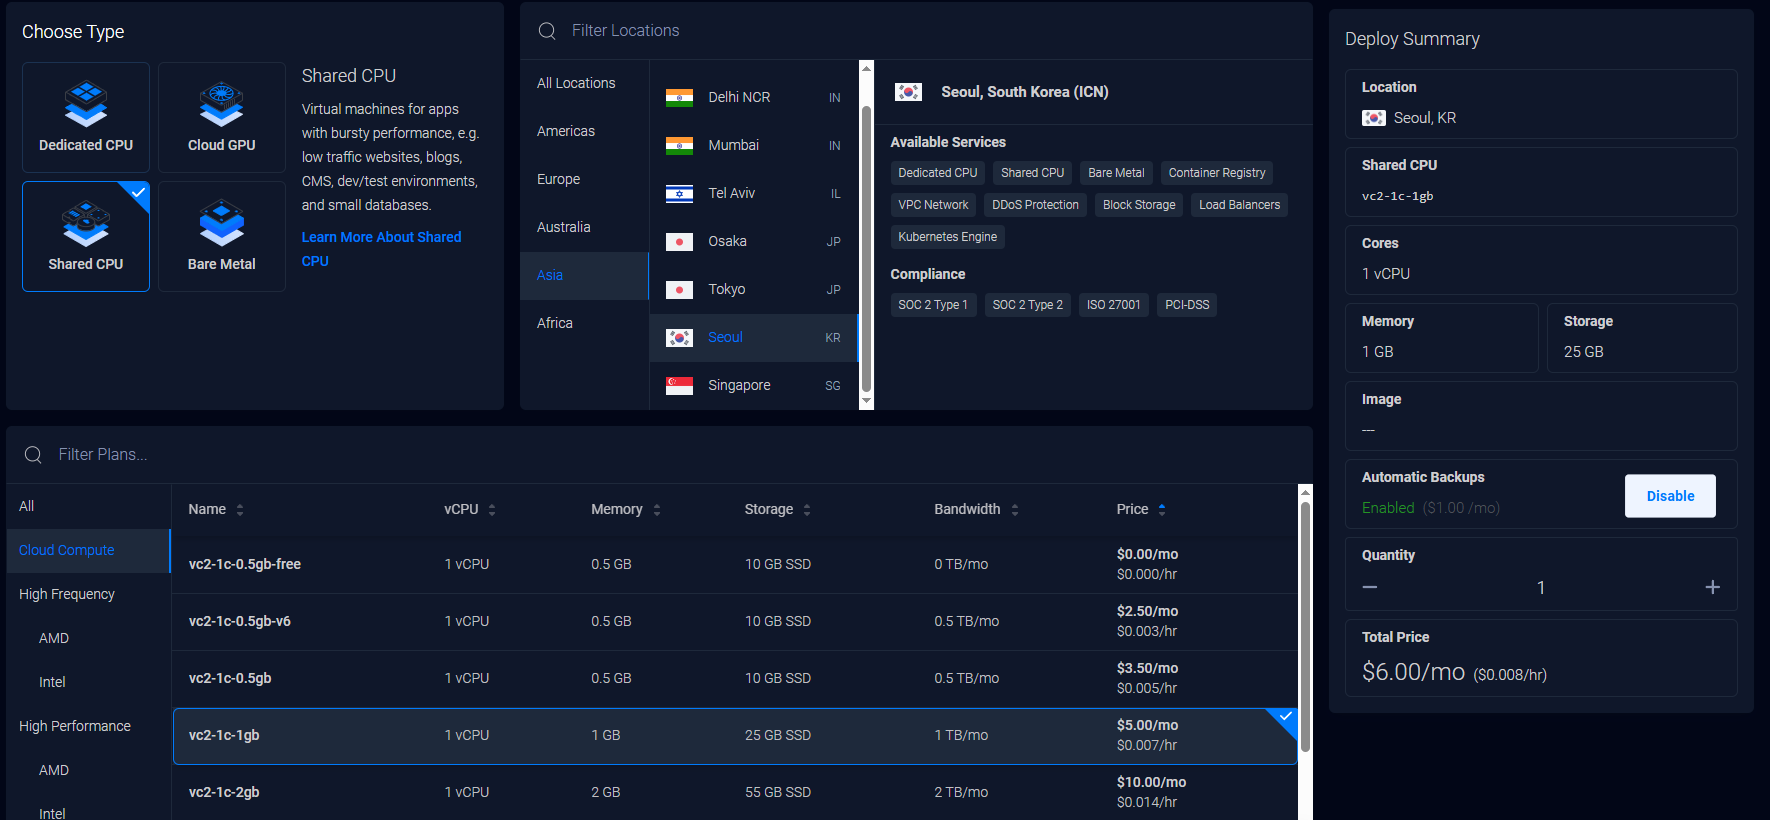Switch to Americas region
Screen dimensions: 1770x820
584,132
